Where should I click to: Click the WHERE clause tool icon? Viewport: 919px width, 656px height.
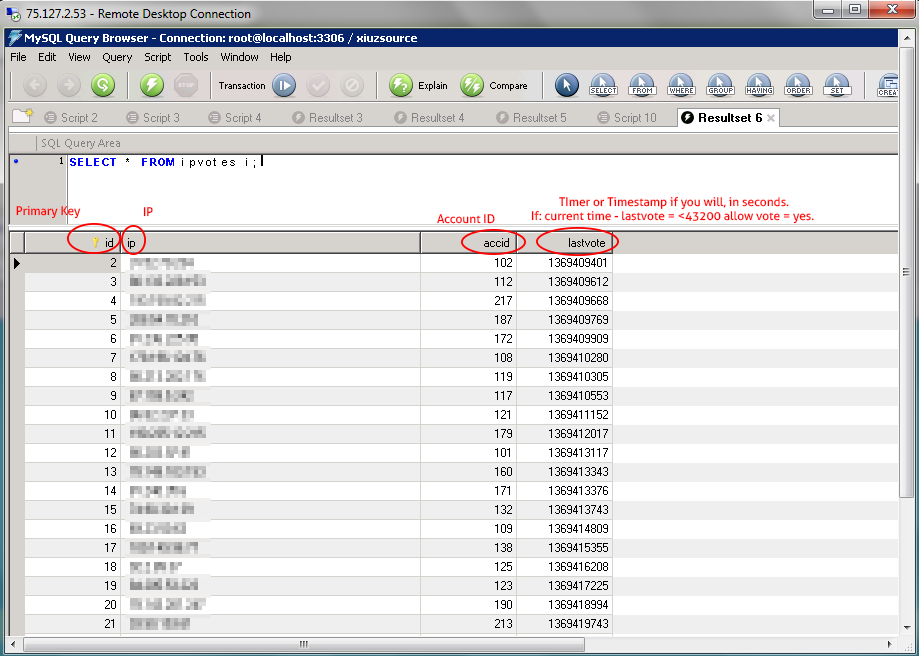[x=681, y=86]
